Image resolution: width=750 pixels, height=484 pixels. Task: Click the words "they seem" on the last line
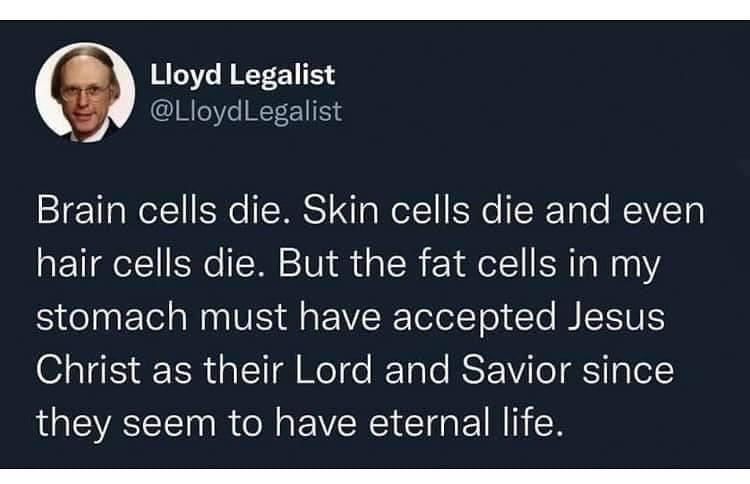(126, 424)
